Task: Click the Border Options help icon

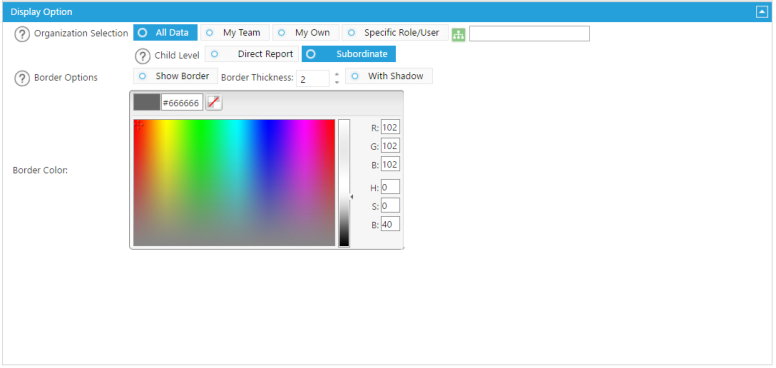Action: (x=22, y=78)
